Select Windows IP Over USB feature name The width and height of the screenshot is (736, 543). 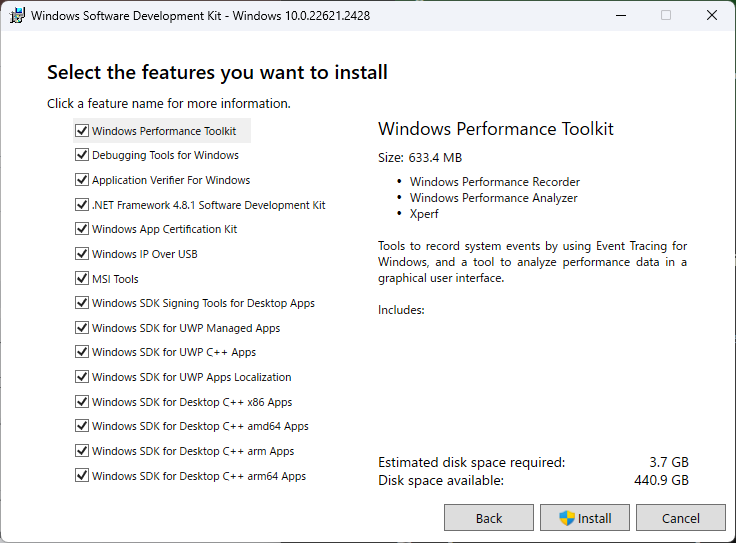pyautogui.click(x=145, y=254)
